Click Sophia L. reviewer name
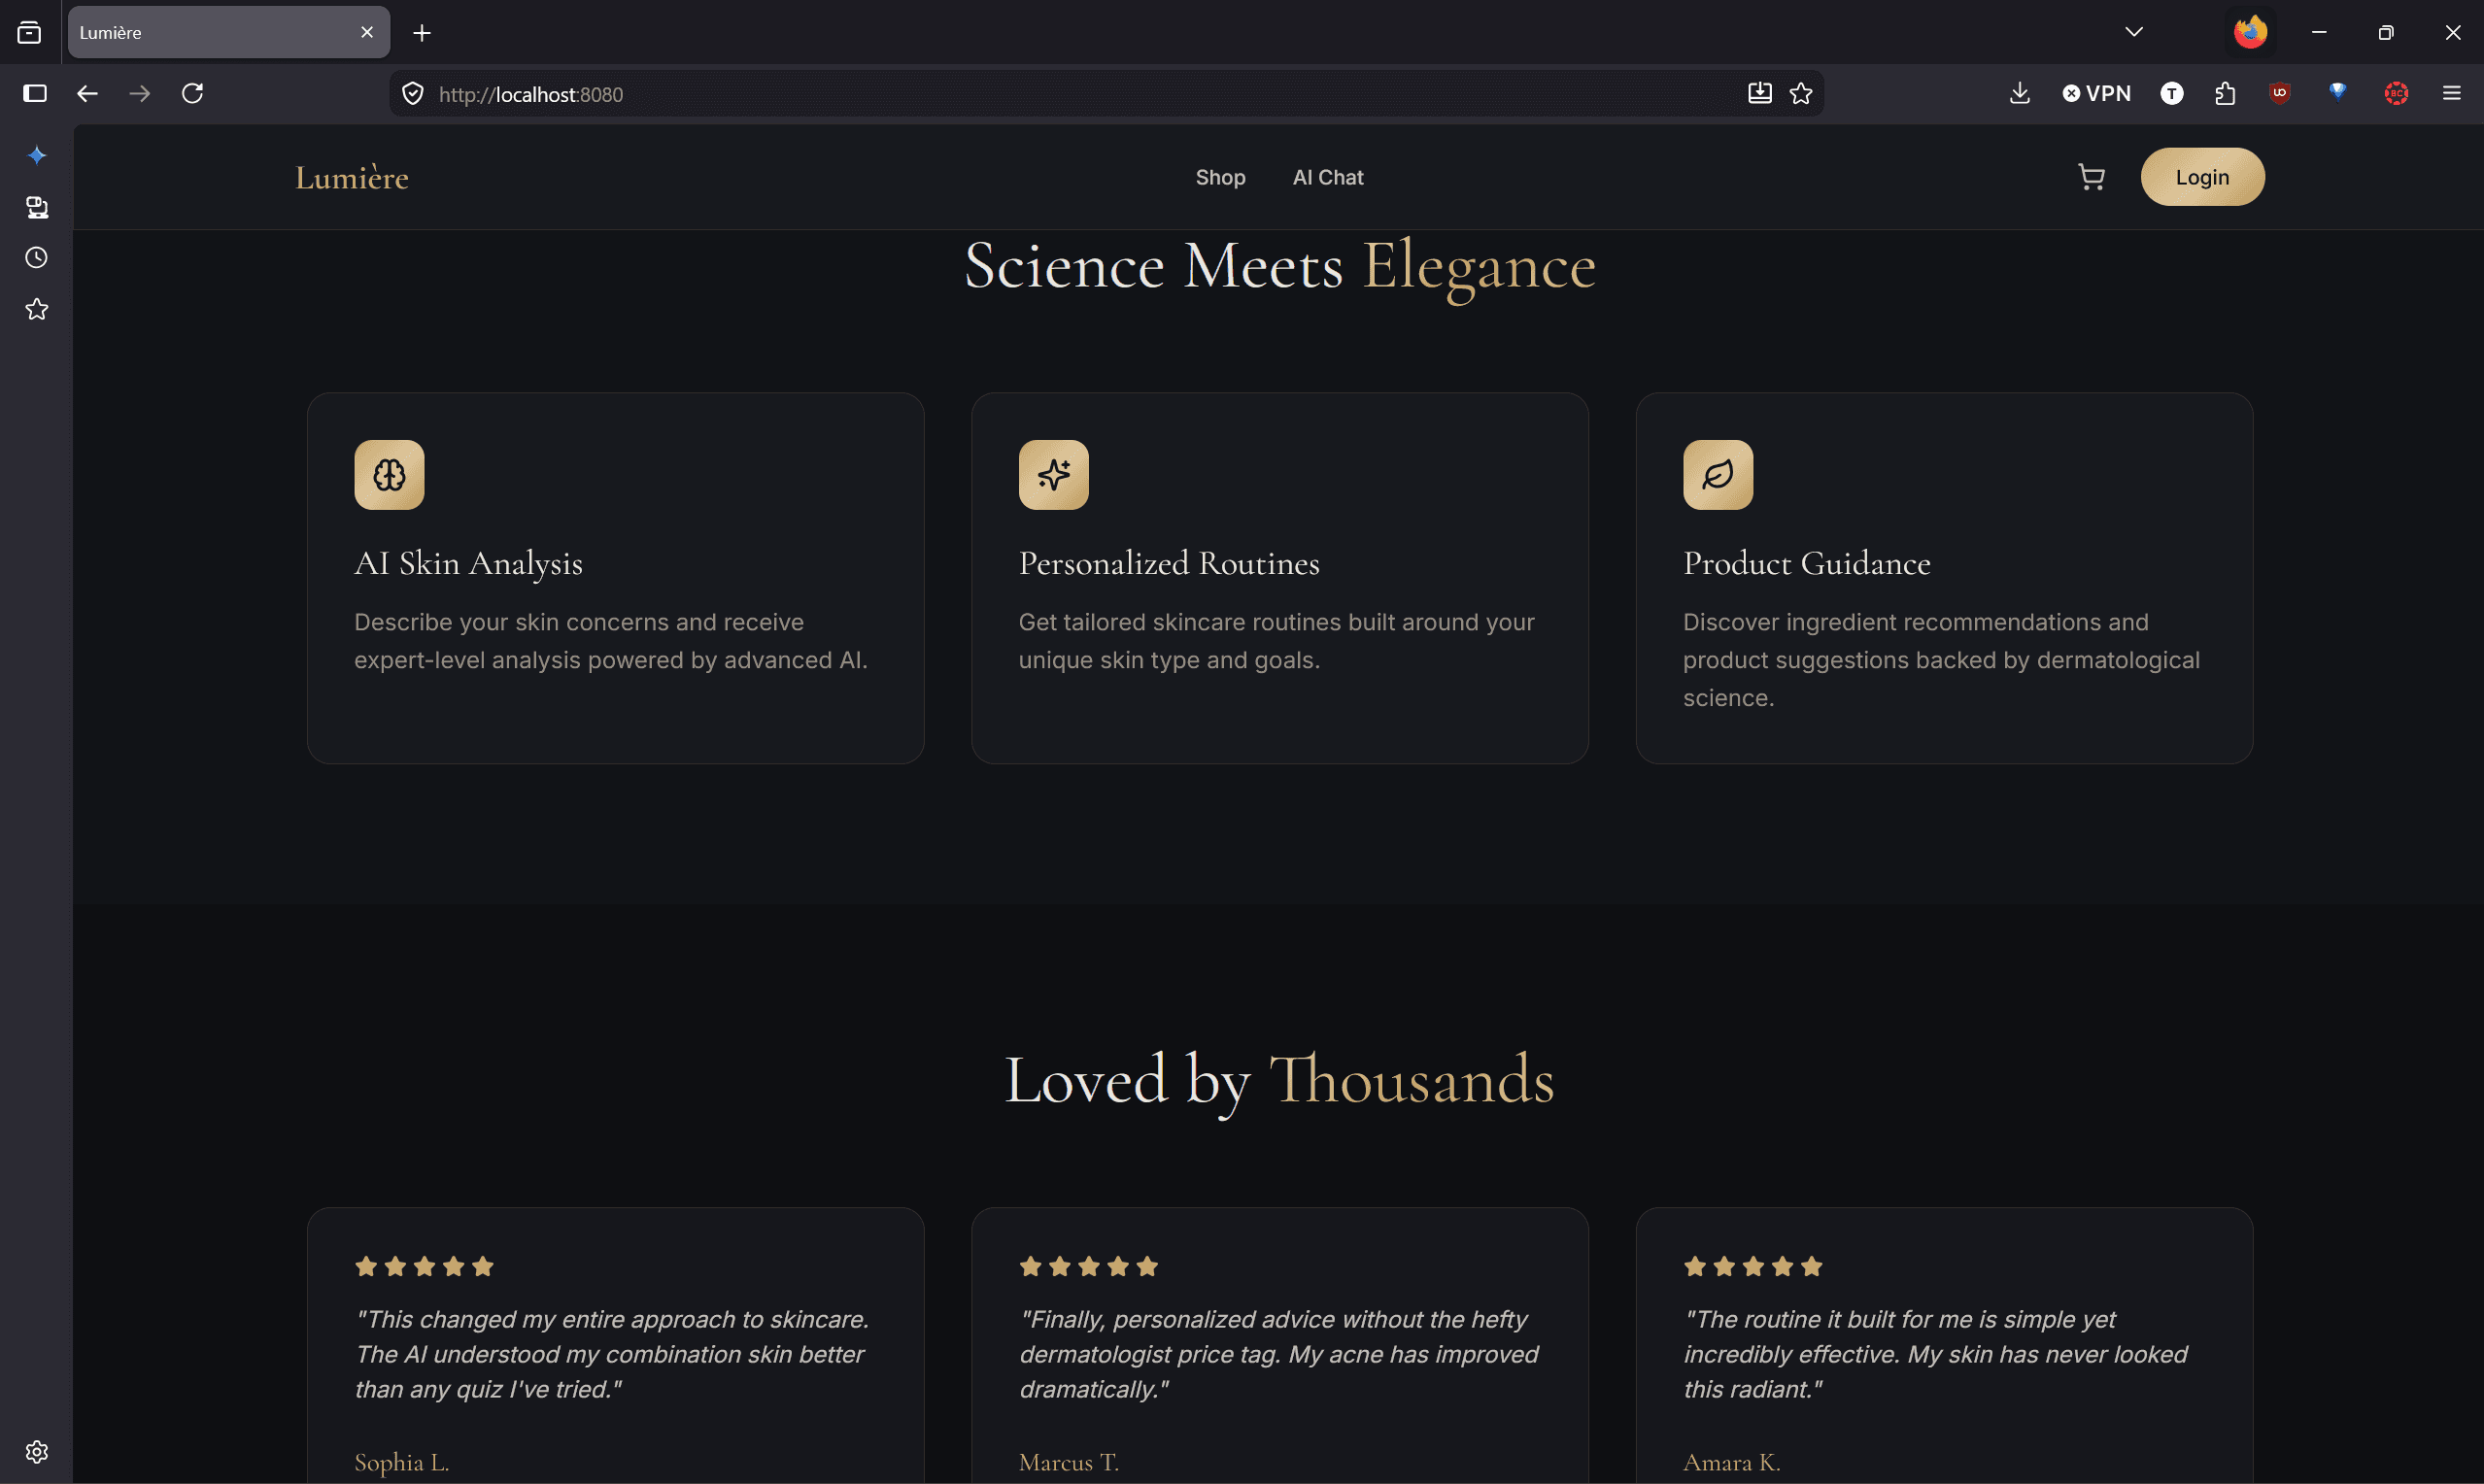The height and width of the screenshot is (1484, 2484). coord(402,1462)
